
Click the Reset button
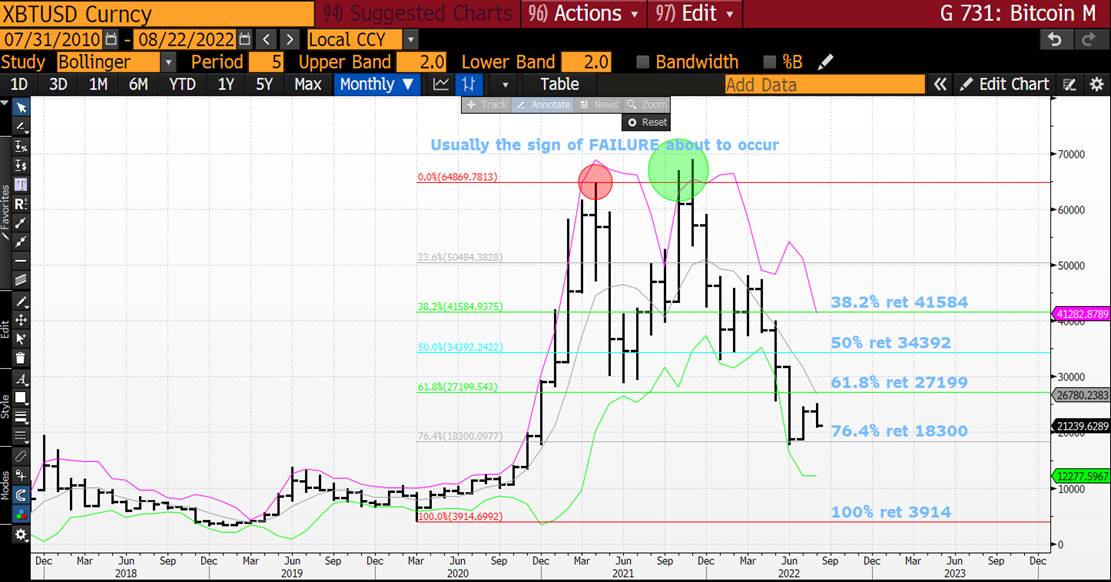click(647, 122)
